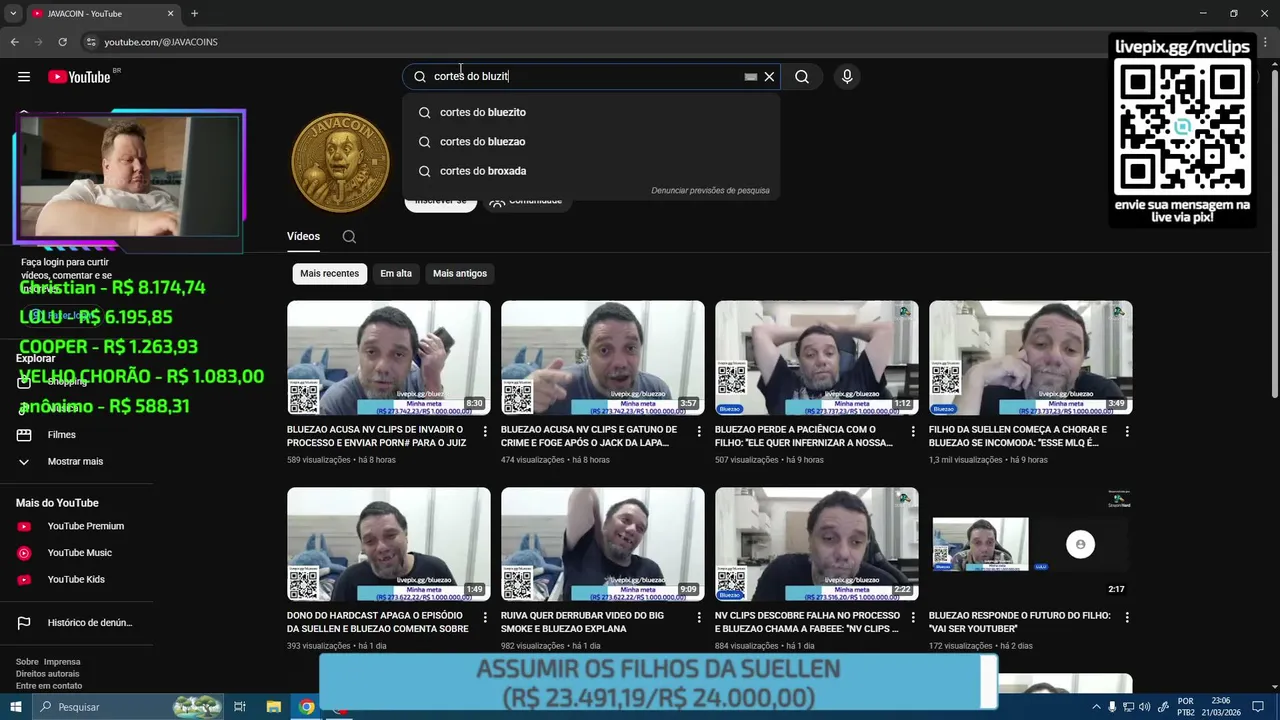Open thumbnail of 1:12 'PERDE A PACIÊNCIA' video
Image resolution: width=1280 pixels, height=720 pixels.
click(x=817, y=358)
